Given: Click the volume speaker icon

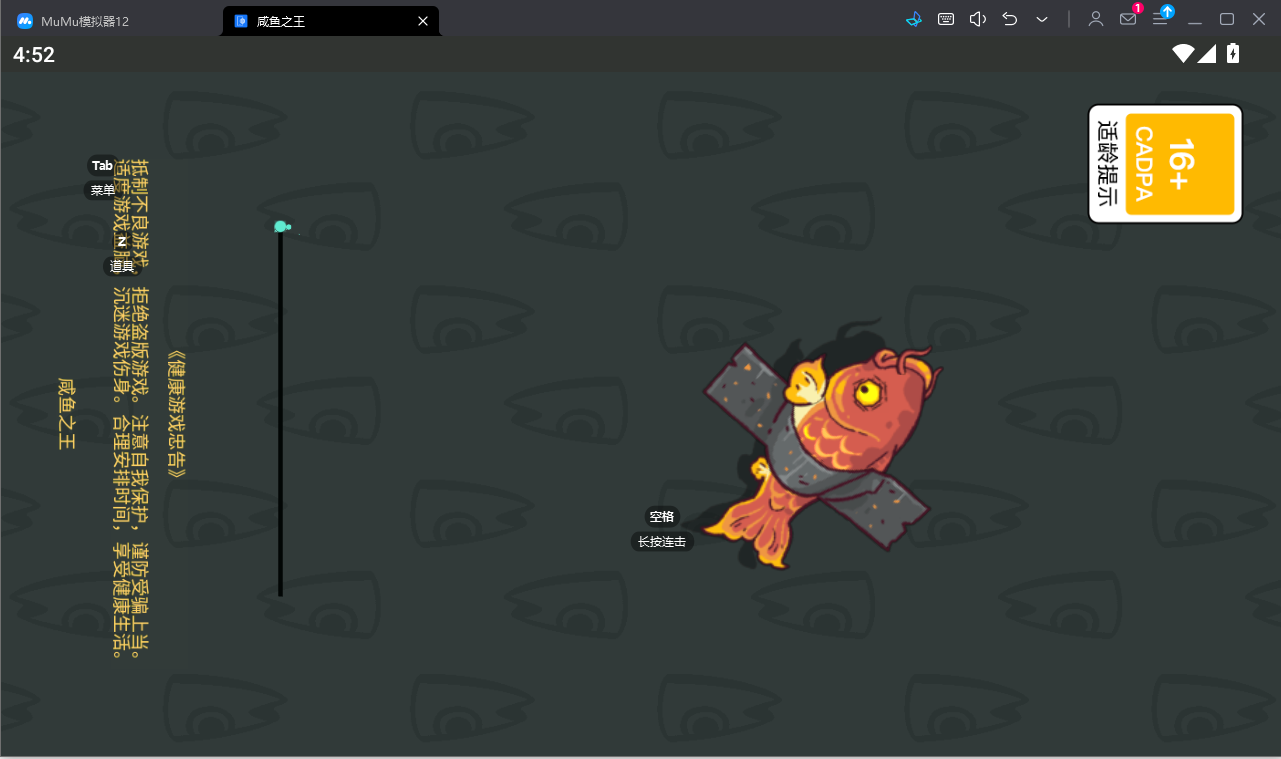Looking at the screenshot, I should point(978,19).
